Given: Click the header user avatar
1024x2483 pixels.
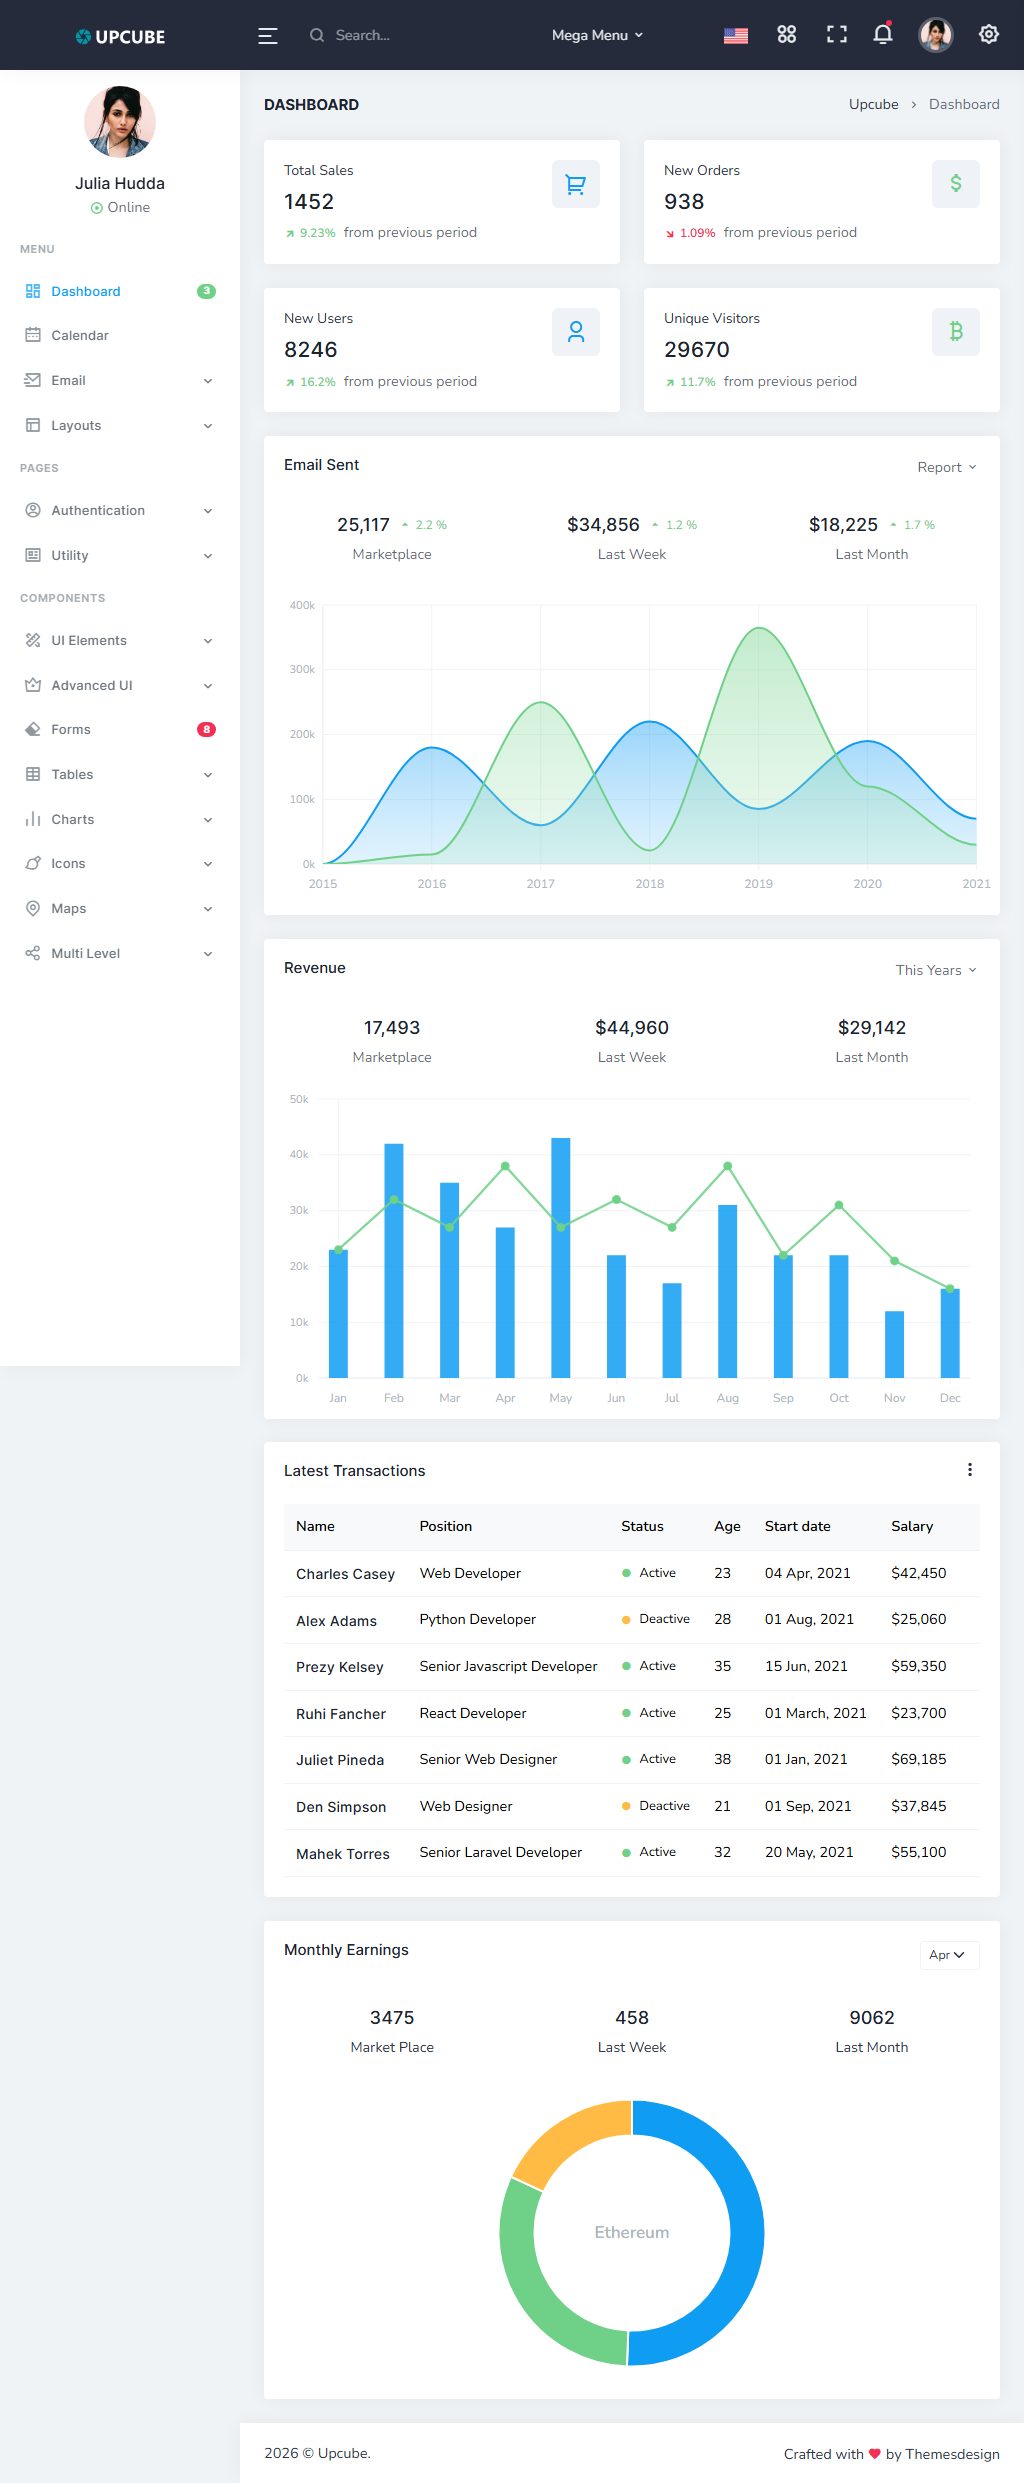Looking at the screenshot, I should click(x=936, y=35).
